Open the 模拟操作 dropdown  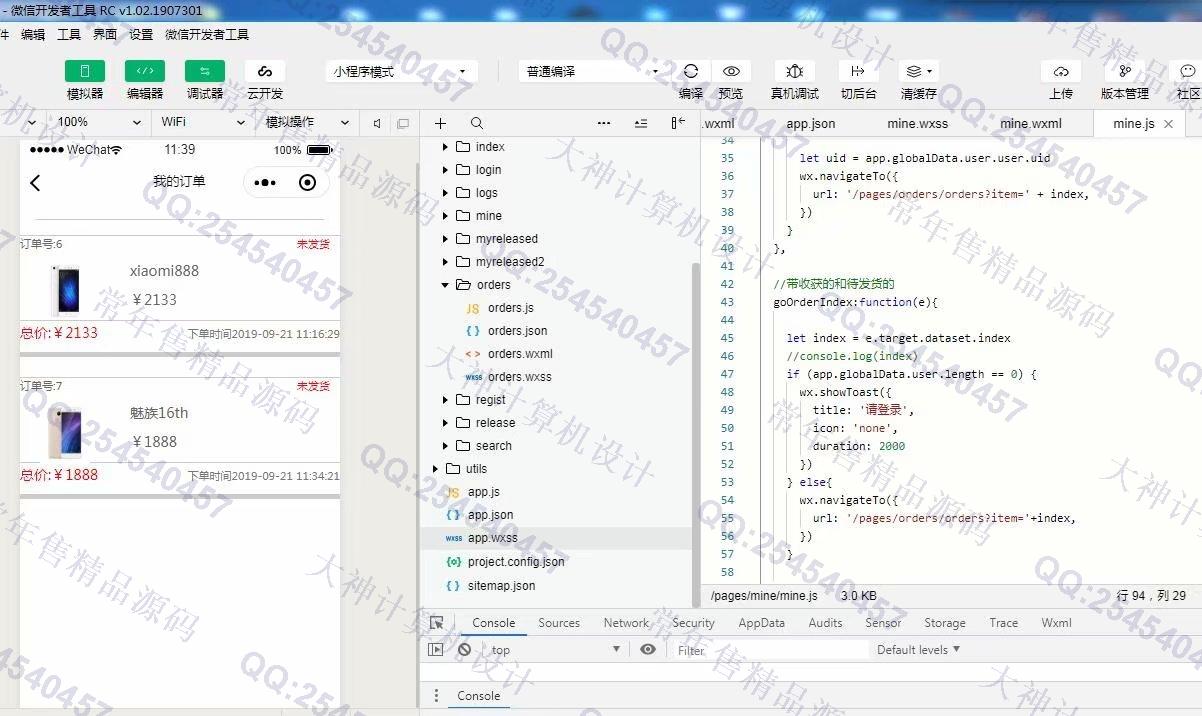306,122
